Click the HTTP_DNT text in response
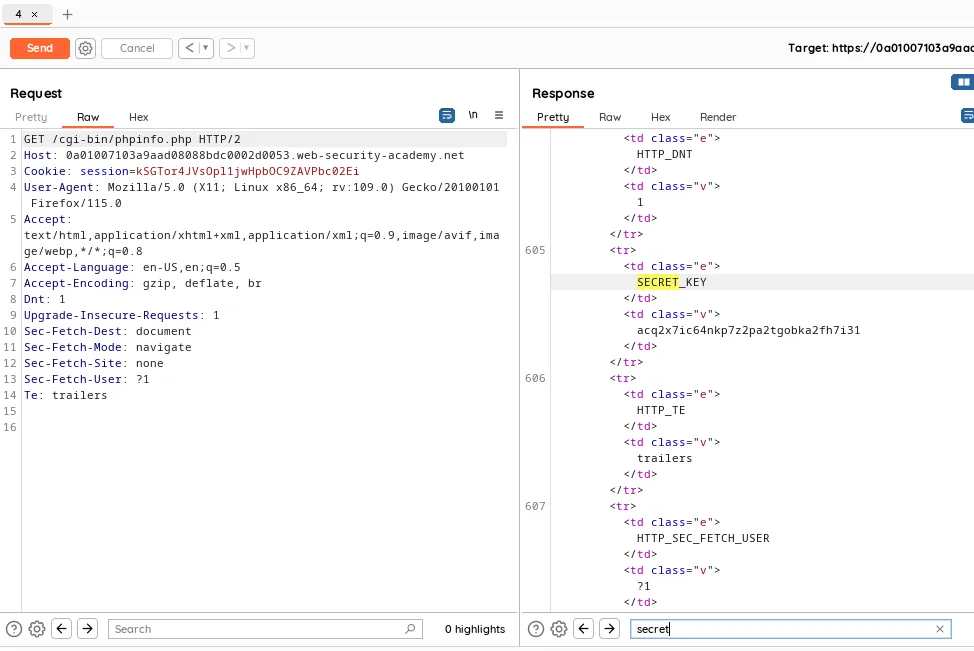974x651 pixels. point(665,154)
